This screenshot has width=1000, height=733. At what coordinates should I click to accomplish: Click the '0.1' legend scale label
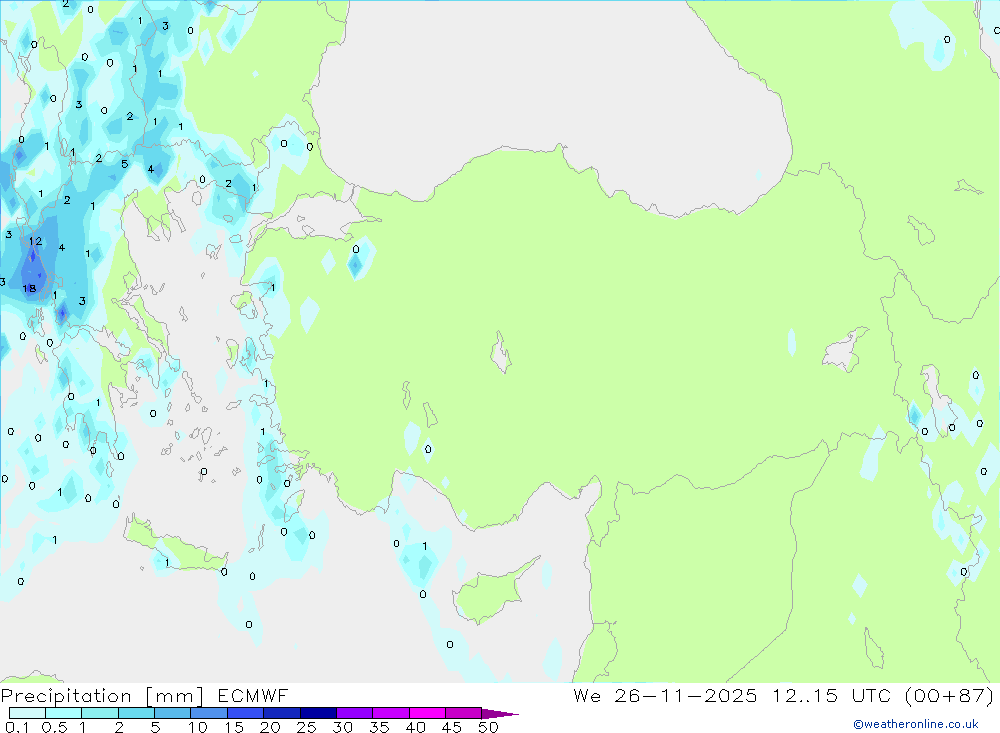(x=17, y=727)
